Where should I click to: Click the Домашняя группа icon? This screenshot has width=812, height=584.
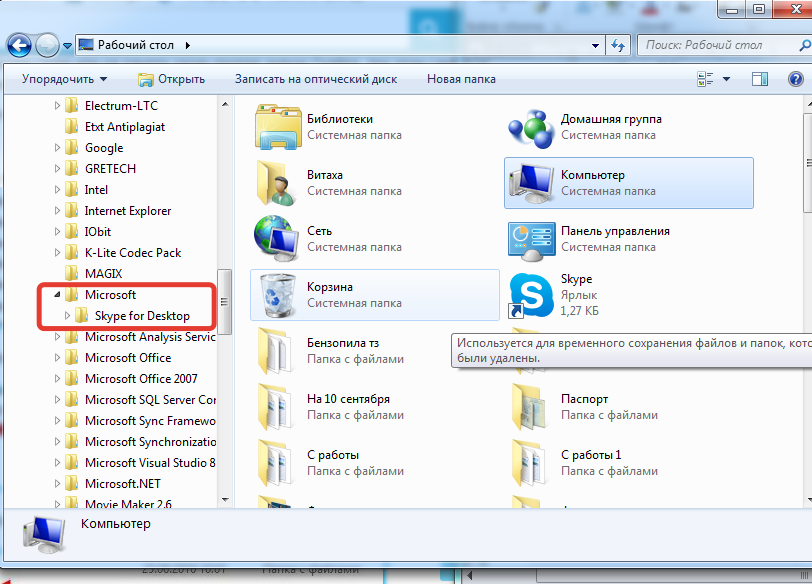pos(531,127)
